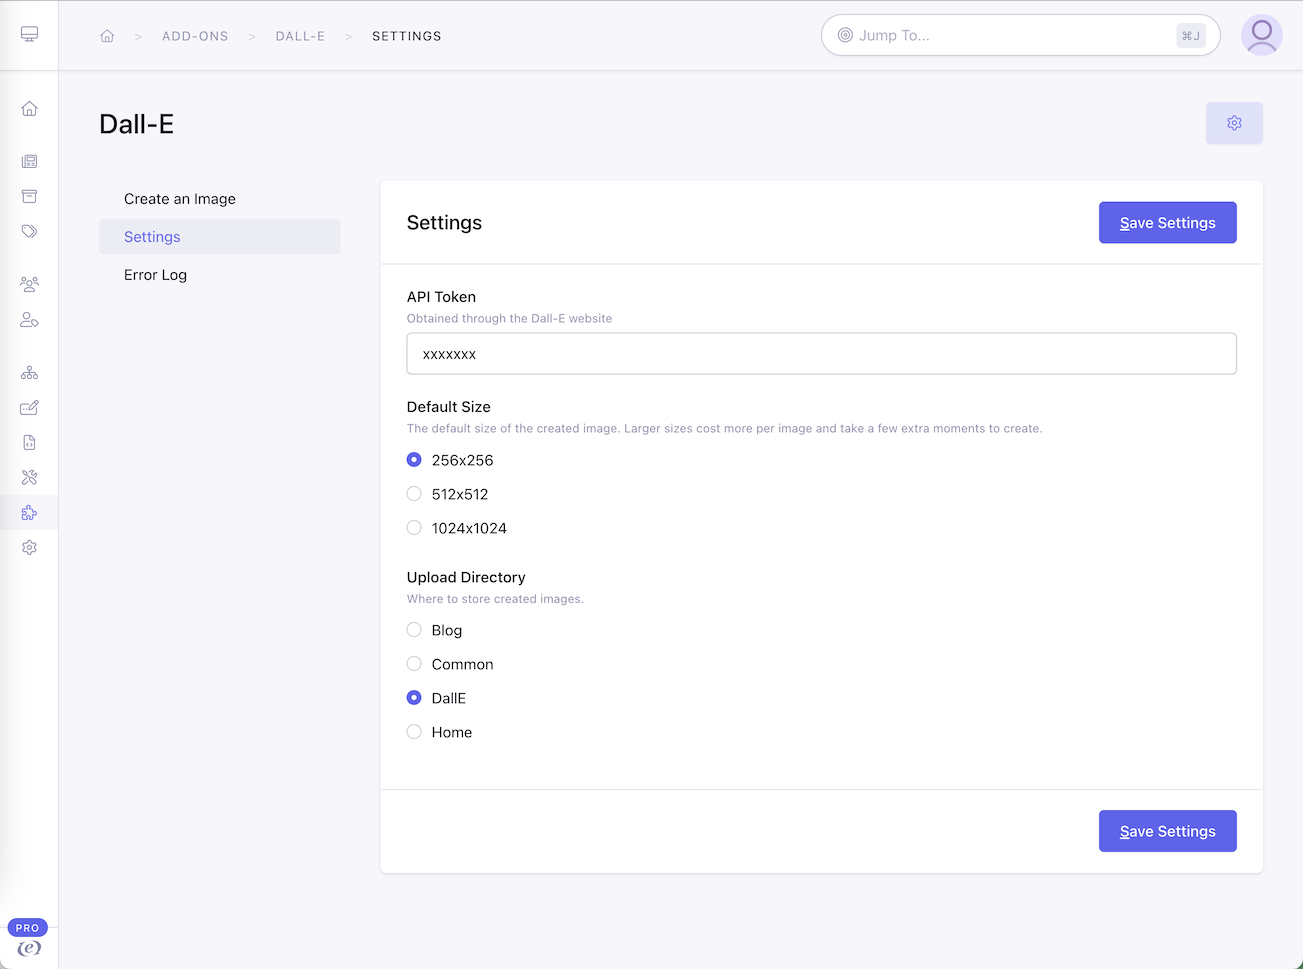Viewport: 1303px width, 969px height.
Task: Open the Add-Ons puzzle piece icon
Action: pos(29,513)
